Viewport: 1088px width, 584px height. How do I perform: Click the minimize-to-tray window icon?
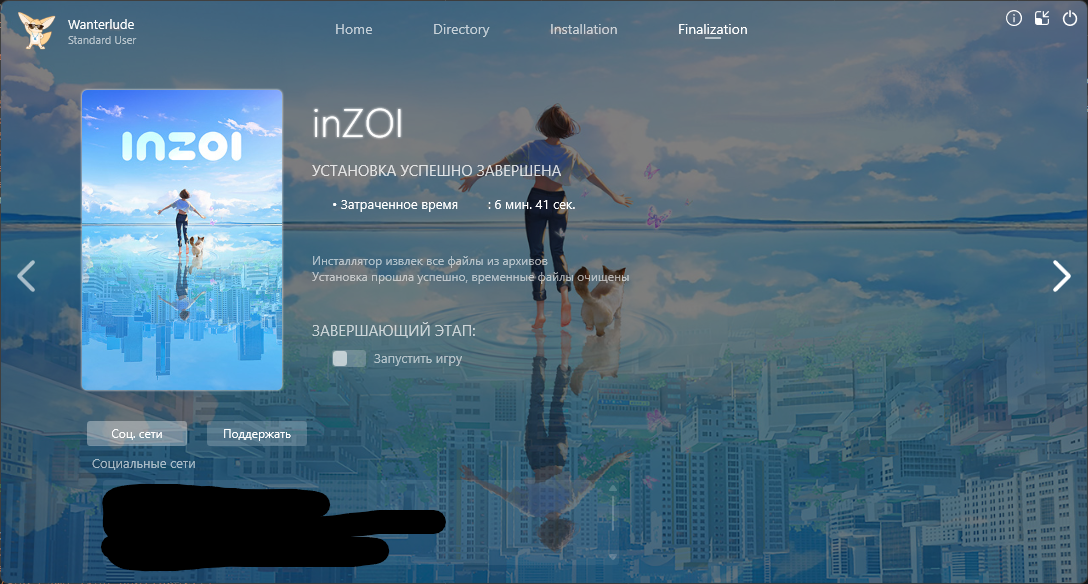tap(1042, 19)
